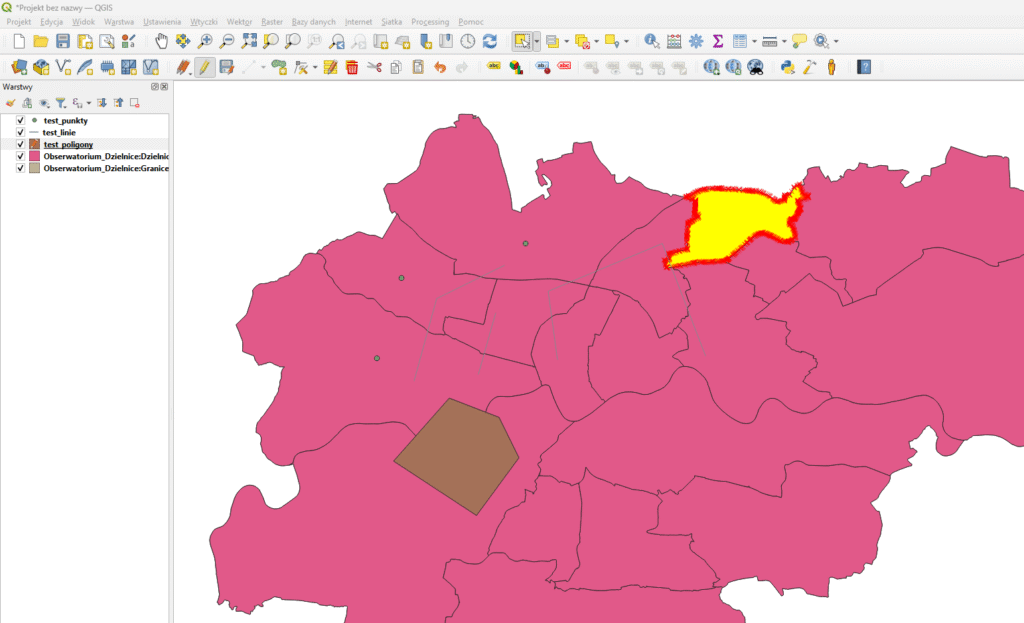Open the layer filter dropdown in Warstwy panel
Screen dimensions: 1024x623
point(61,102)
